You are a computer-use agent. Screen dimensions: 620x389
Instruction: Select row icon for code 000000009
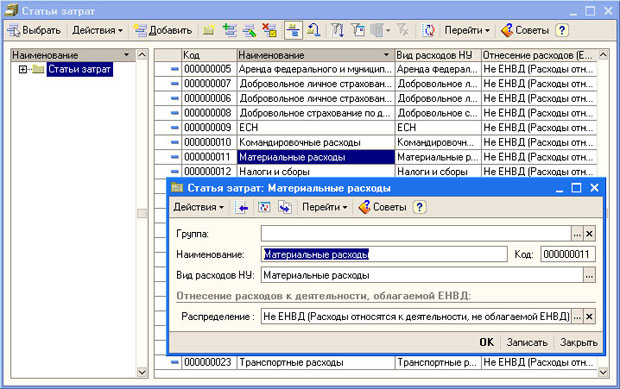click(x=174, y=128)
